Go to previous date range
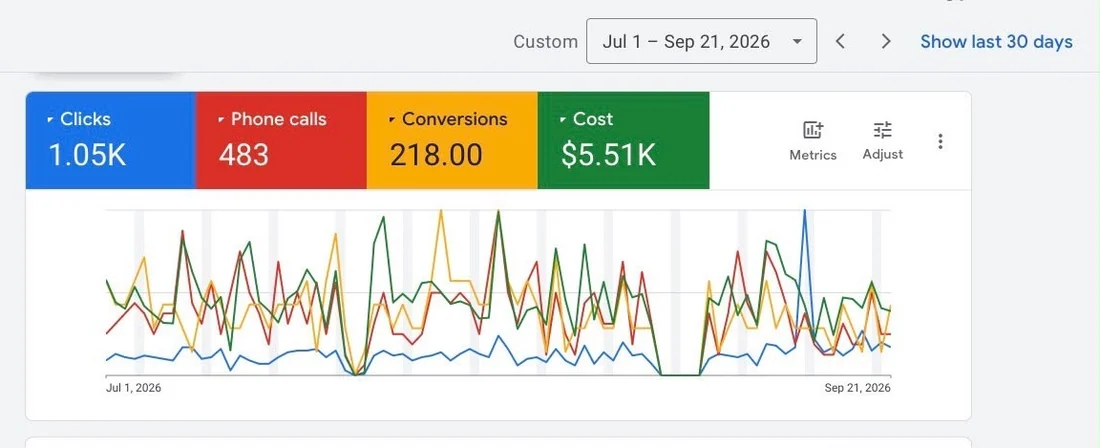1100x448 pixels. pyautogui.click(x=840, y=41)
